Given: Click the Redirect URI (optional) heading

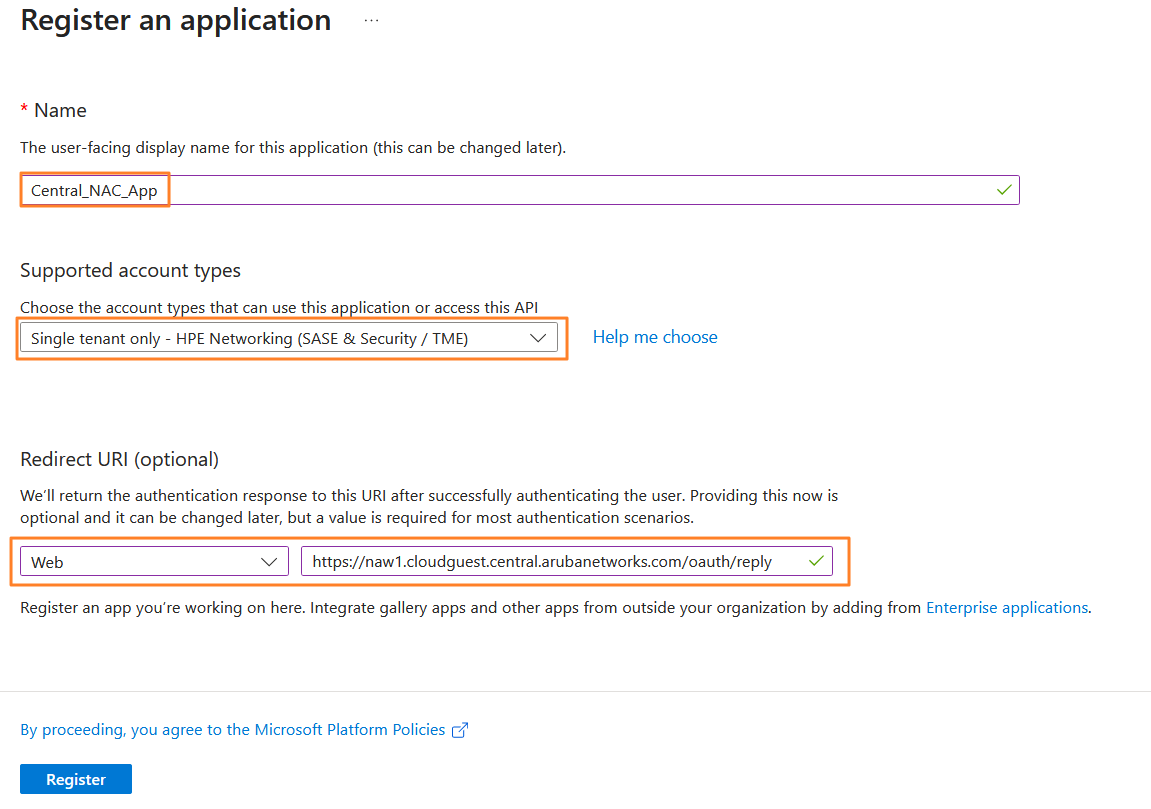Looking at the screenshot, I should 120,459.
